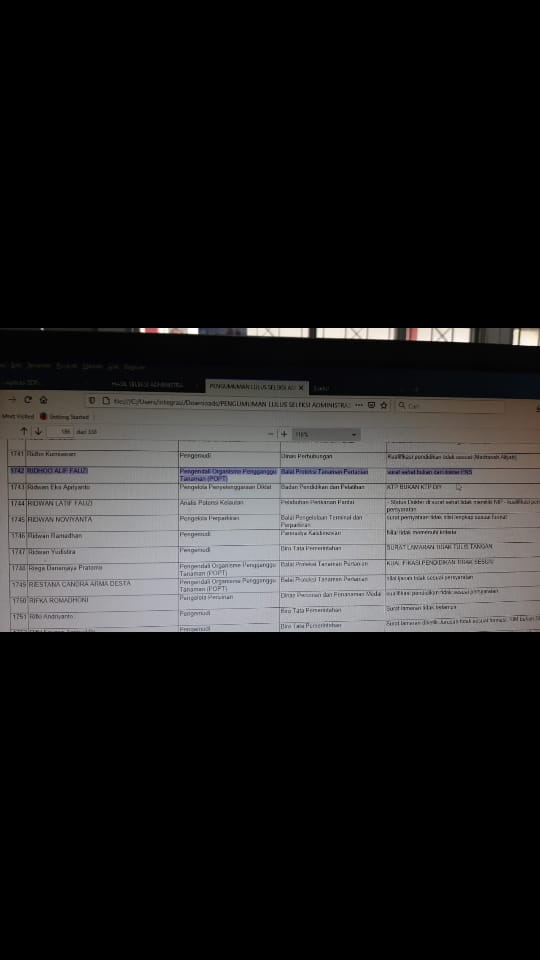Go to previous PDF page with up arrow

[x=24, y=431]
